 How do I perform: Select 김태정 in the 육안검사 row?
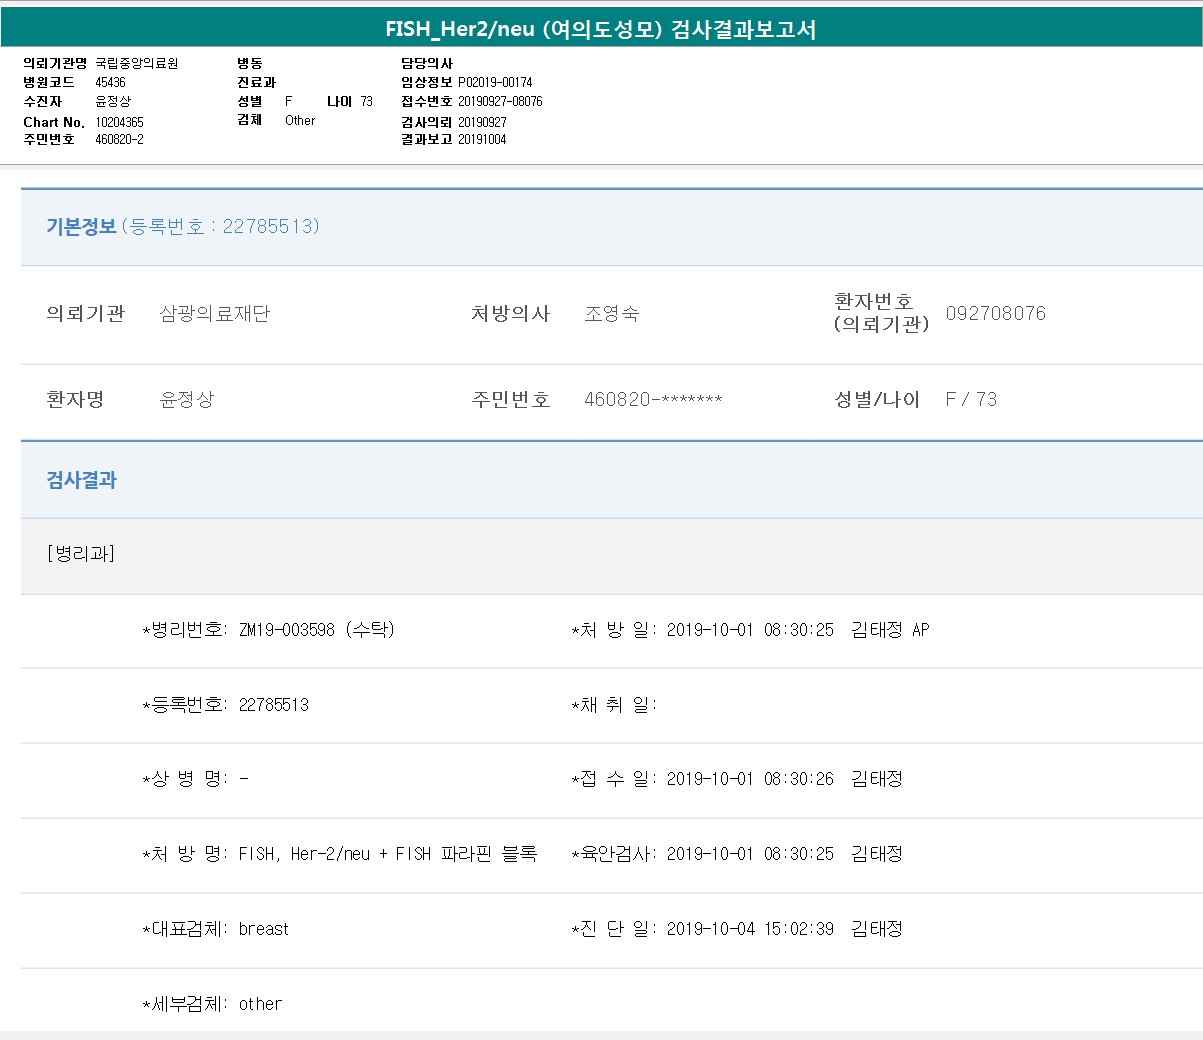click(877, 854)
